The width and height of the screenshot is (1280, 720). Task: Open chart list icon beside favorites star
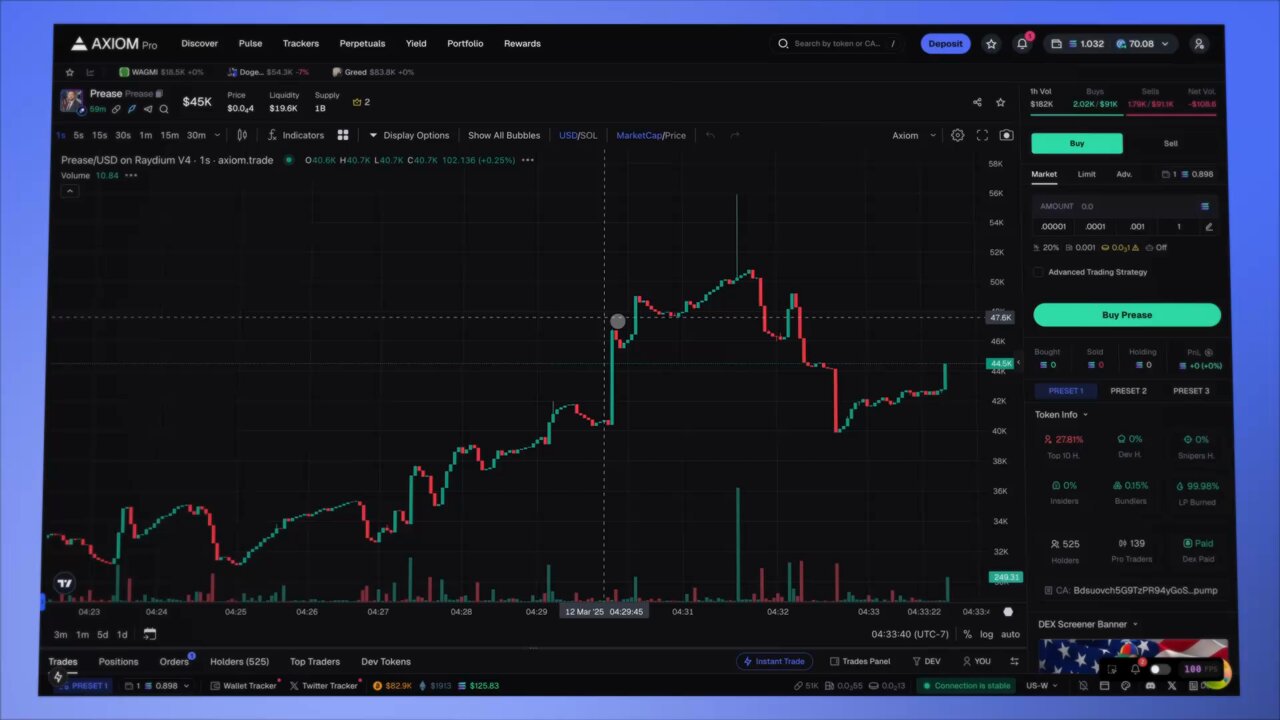[90, 72]
